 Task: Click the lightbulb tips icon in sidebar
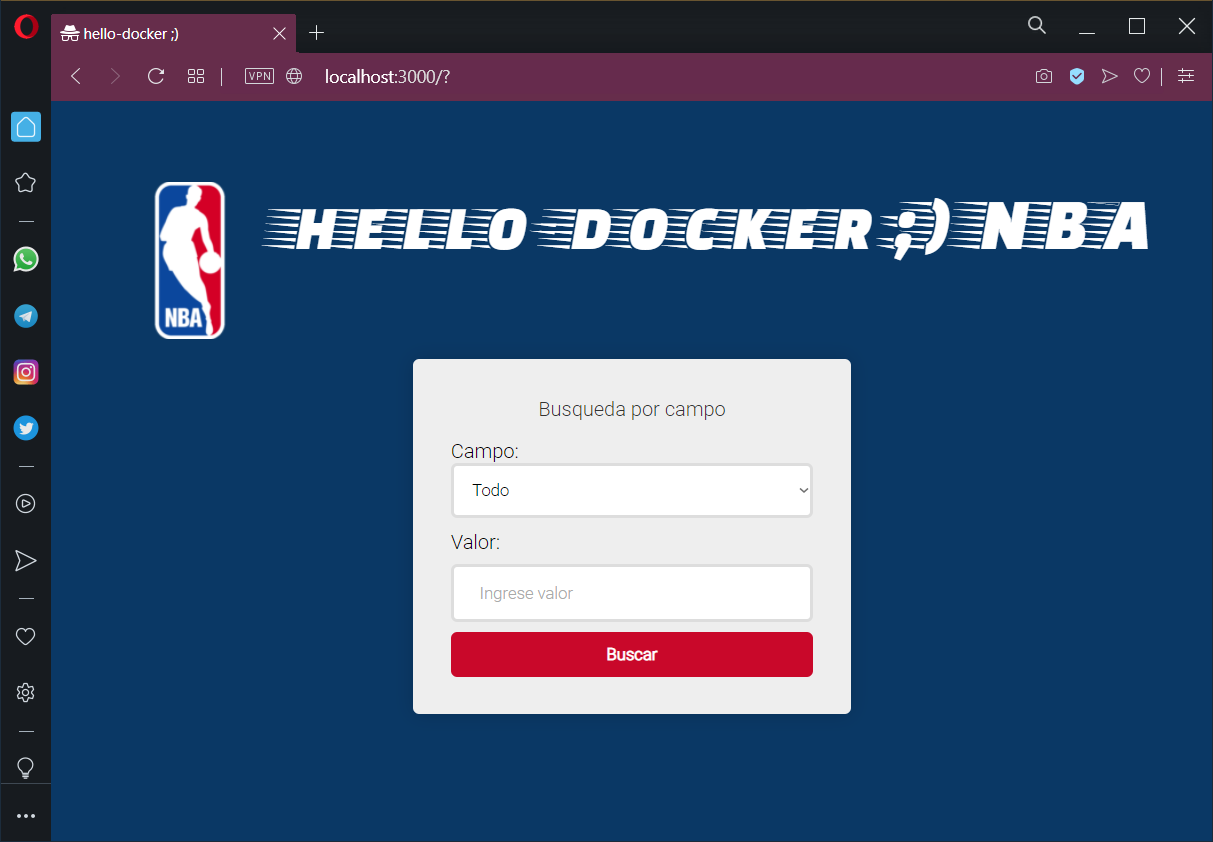(x=26, y=768)
